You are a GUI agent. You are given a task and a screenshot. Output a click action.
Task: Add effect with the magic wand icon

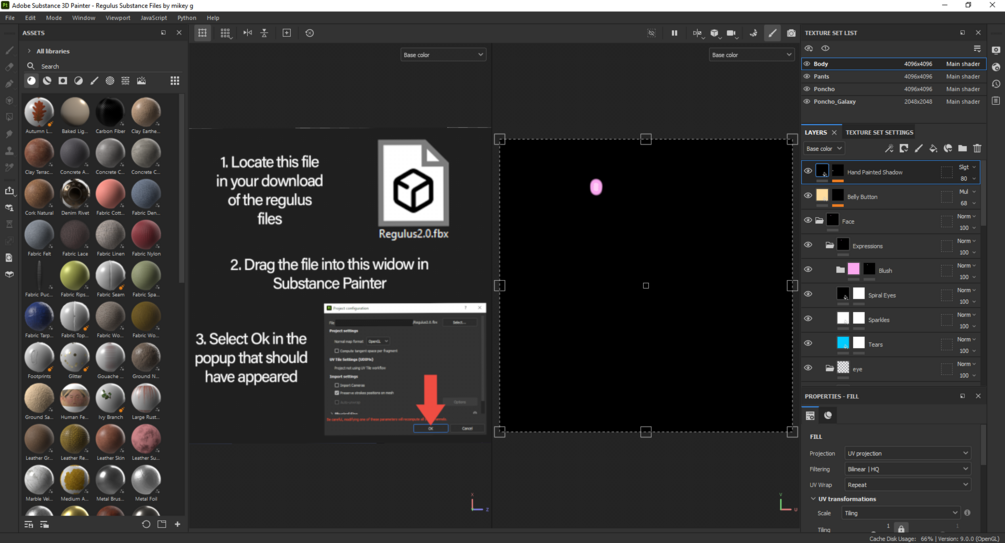(889, 148)
